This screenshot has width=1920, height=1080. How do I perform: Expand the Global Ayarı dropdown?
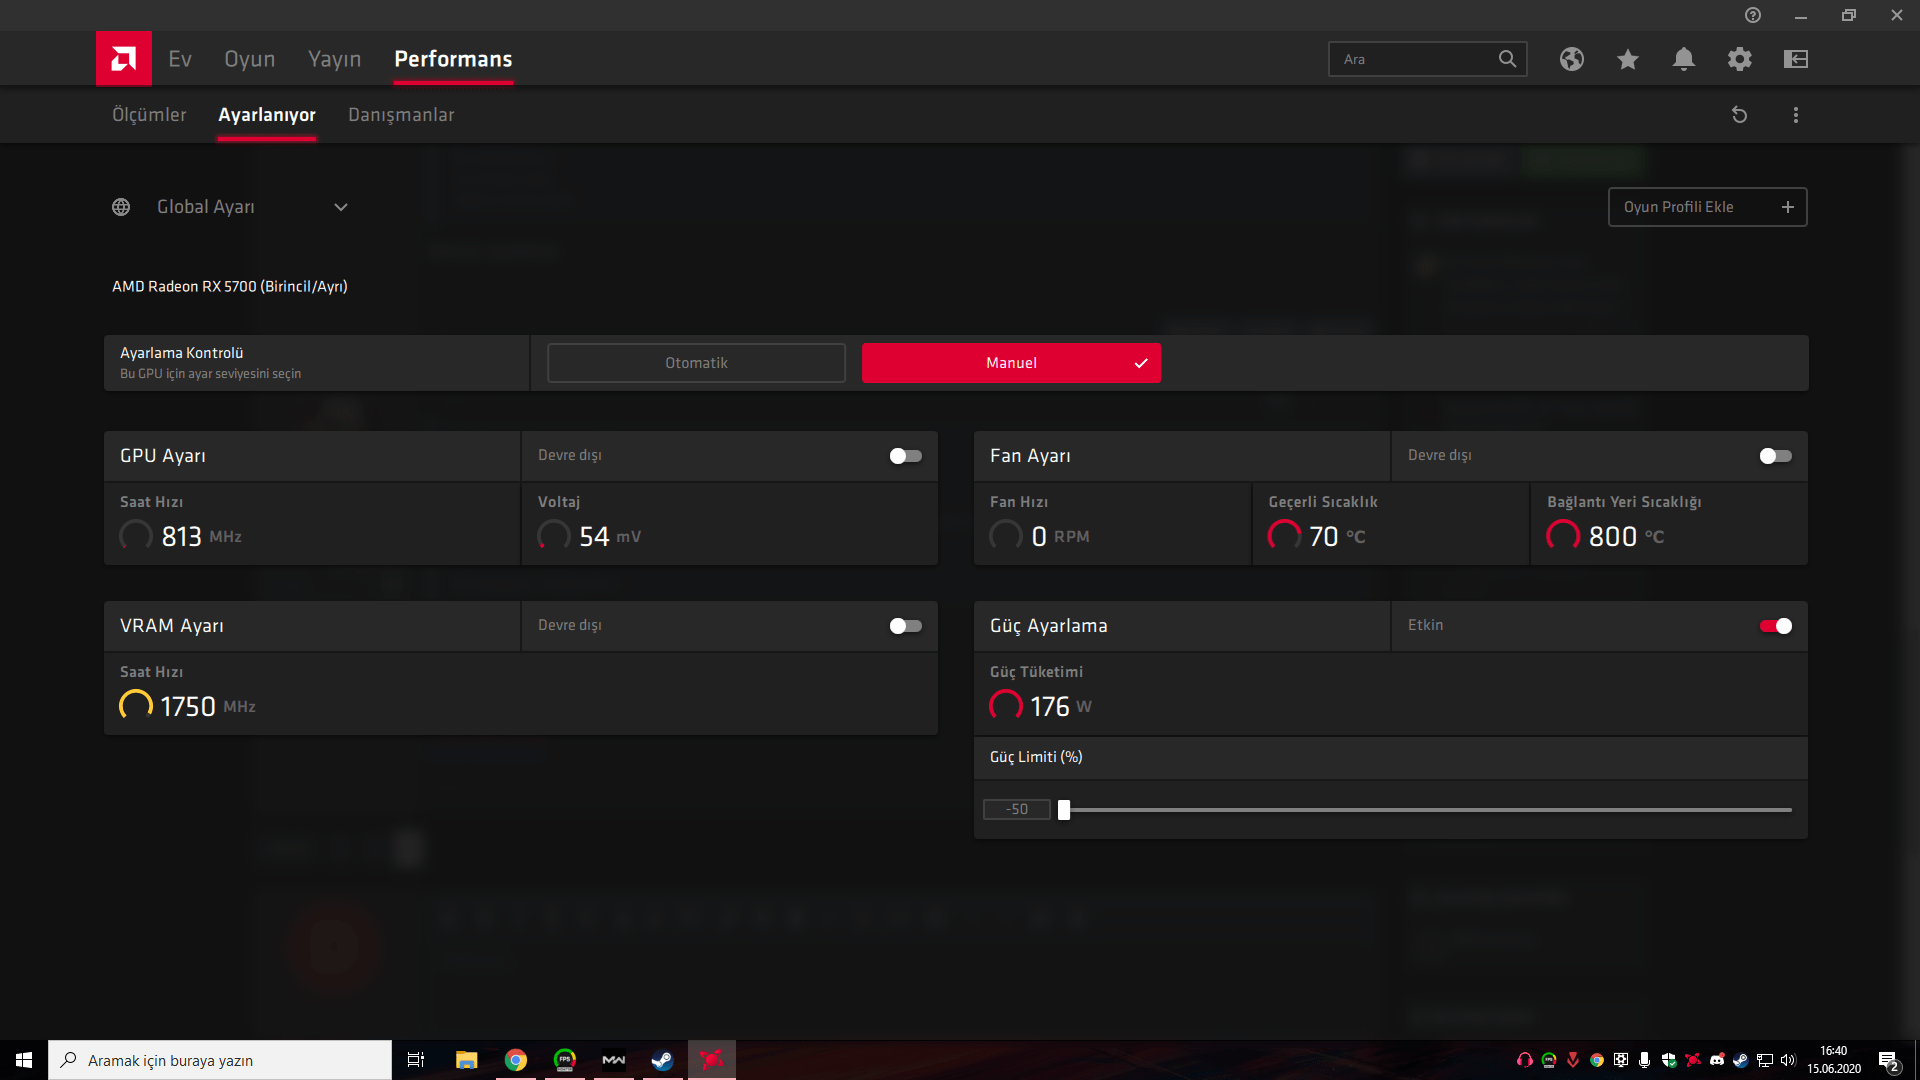click(x=340, y=207)
